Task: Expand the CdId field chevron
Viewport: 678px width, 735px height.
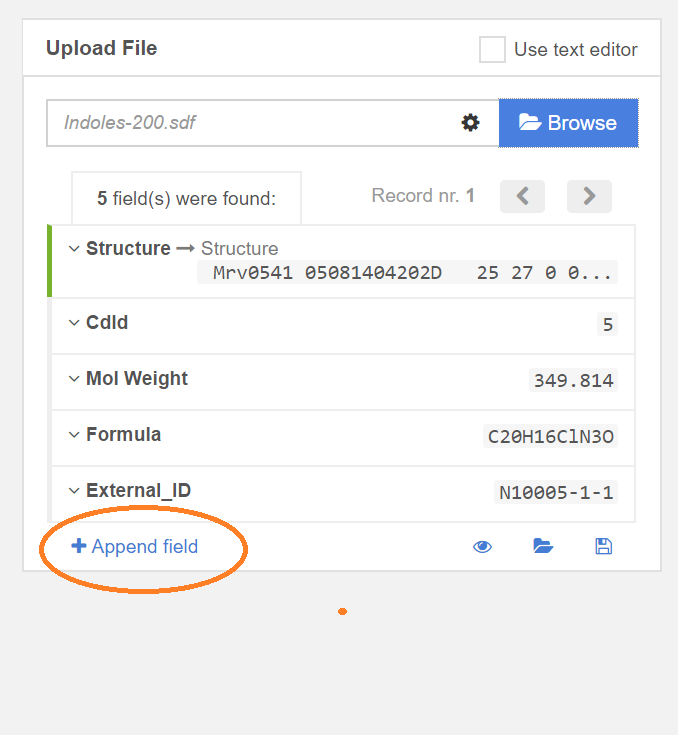Action: [74, 323]
